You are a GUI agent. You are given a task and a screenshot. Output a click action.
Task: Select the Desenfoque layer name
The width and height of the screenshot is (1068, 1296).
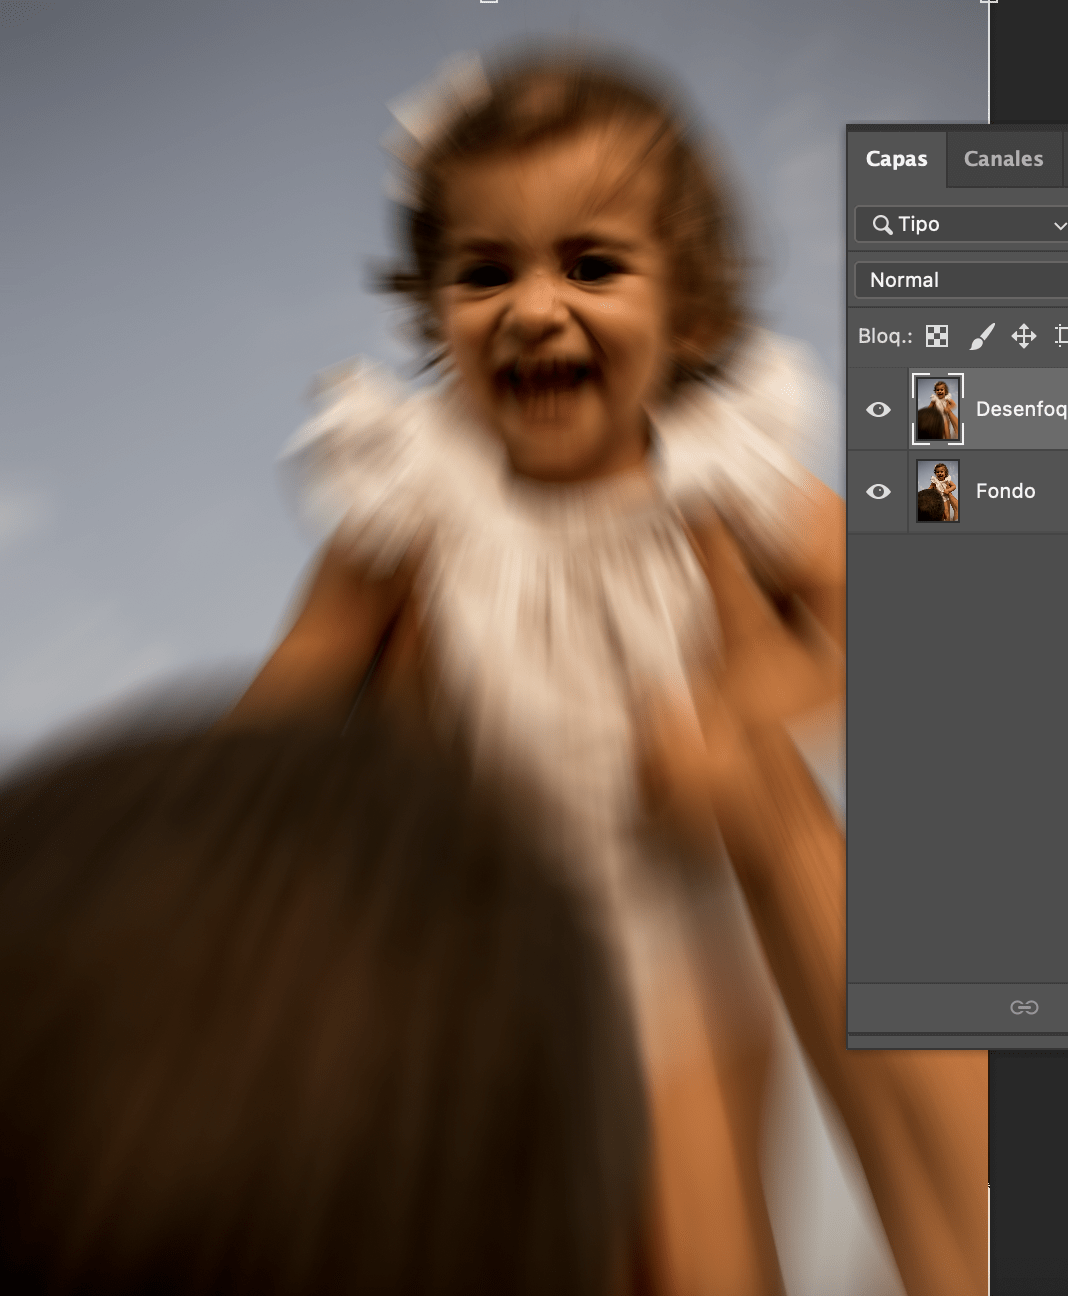[x=1021, y=409]
